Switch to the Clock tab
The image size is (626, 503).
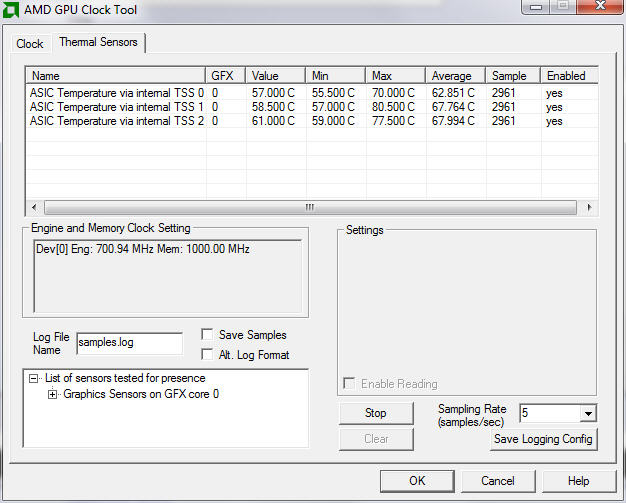point(30,44)
